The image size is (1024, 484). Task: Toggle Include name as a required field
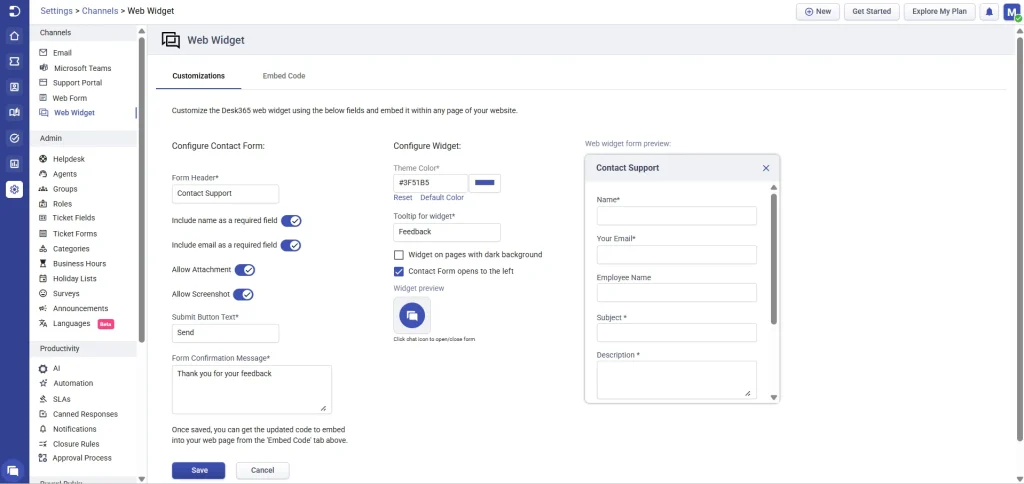(x=291, y=221)
